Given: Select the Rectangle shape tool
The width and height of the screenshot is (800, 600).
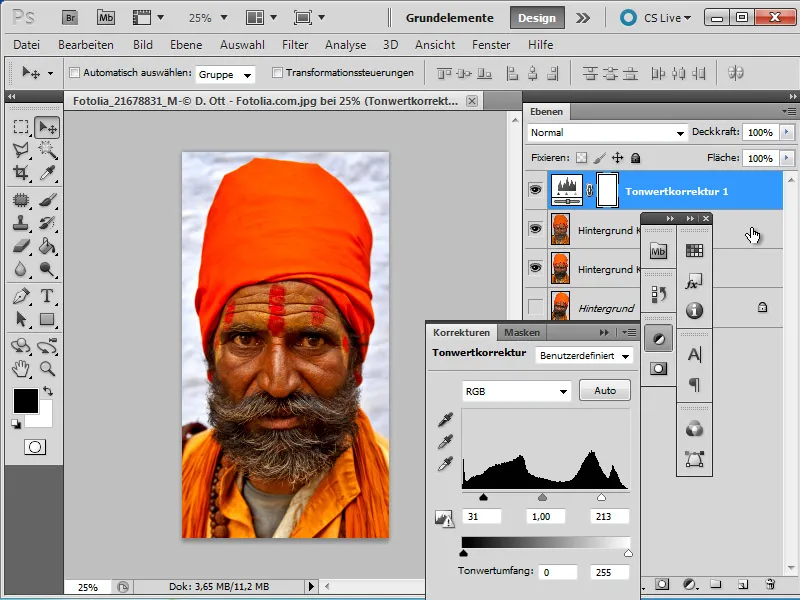Looking at the screenshot, I should tap(47, 319).
